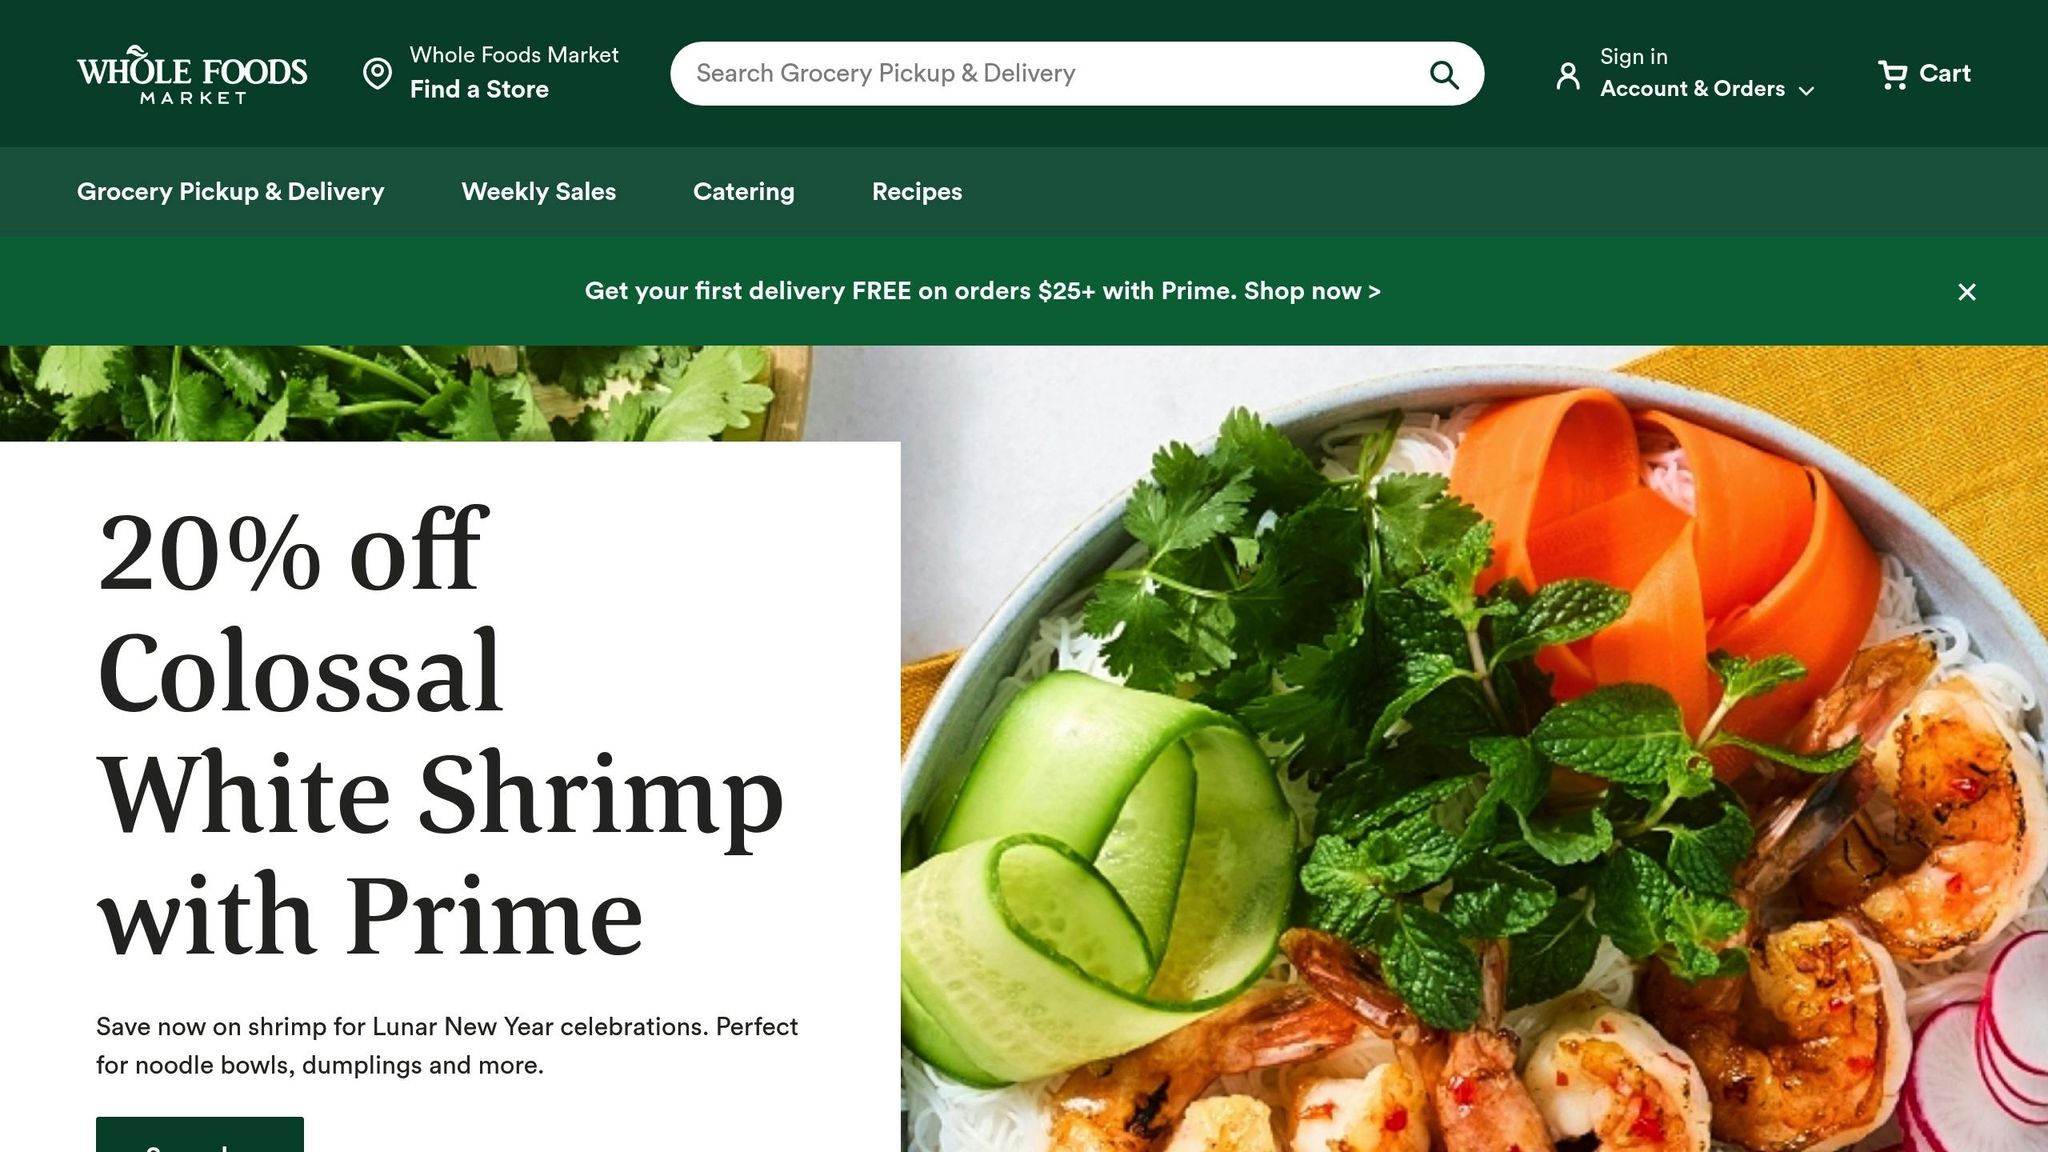The height and width of the screenshot is (1152, 2048).
Task: Open the Catering menu item
Action: tap(744, 191)
